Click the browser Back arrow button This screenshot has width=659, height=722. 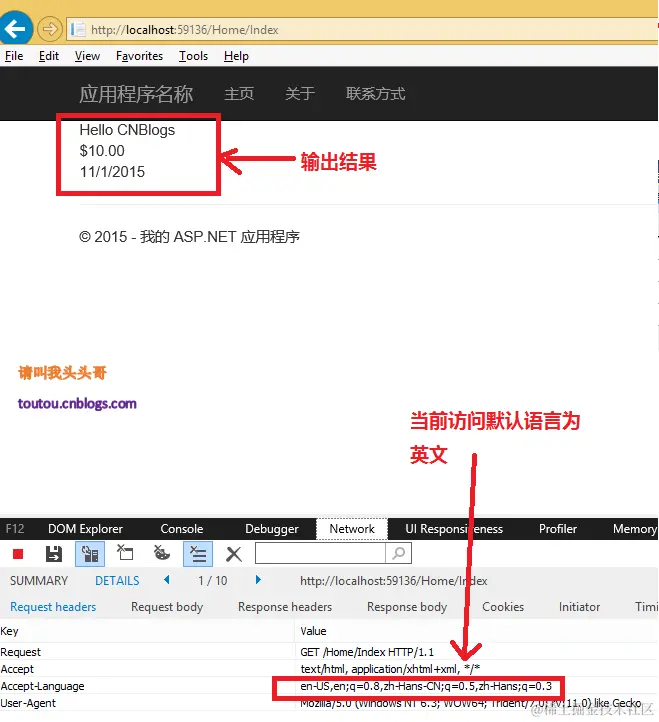(15, 29)
